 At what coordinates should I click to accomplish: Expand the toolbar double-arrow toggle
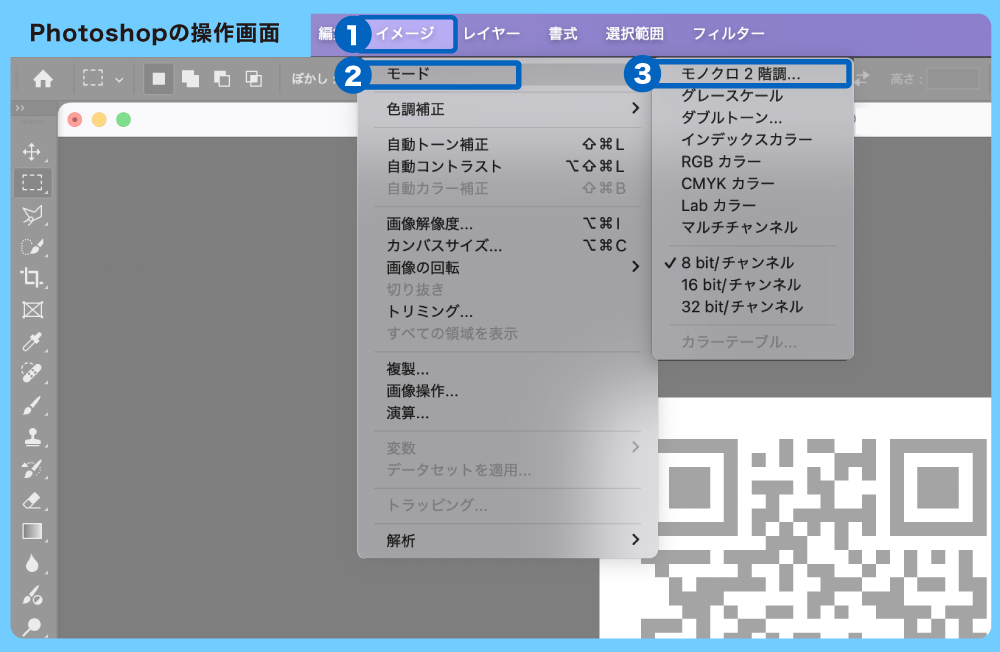point(20,108)
